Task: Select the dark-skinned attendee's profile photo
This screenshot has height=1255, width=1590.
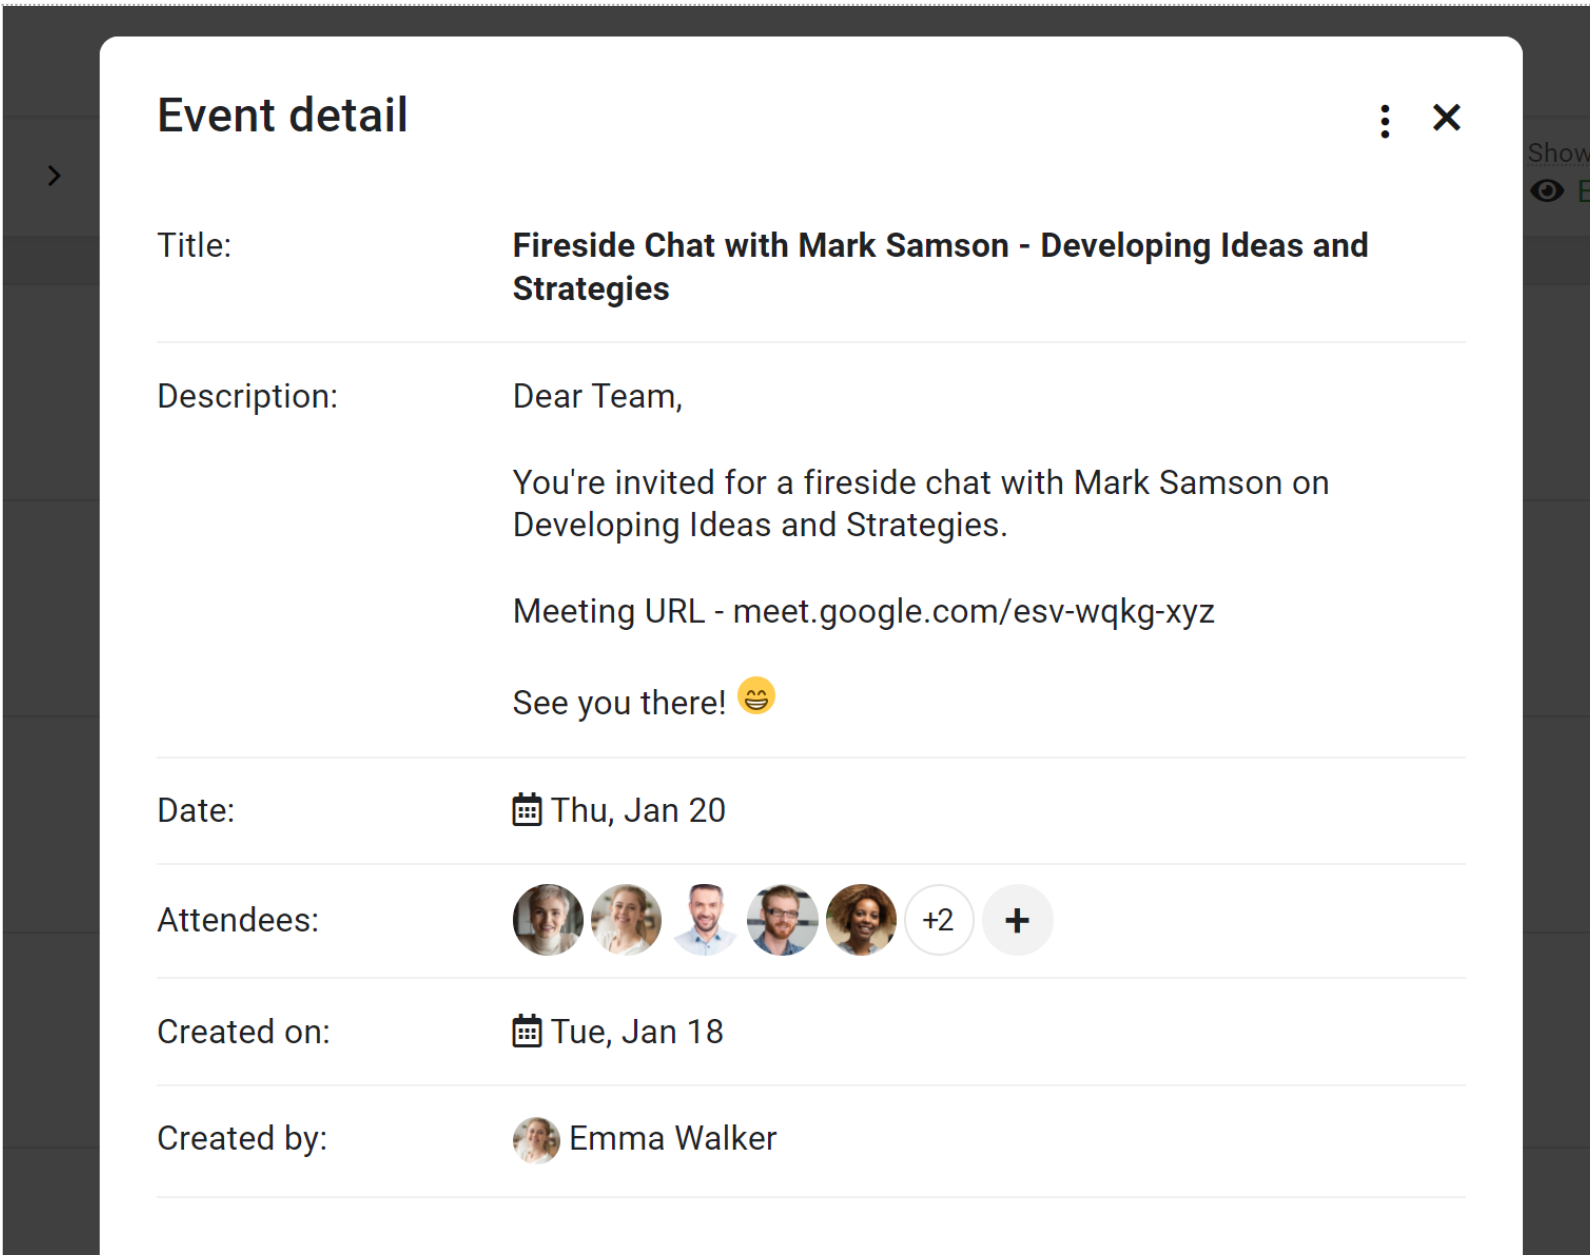Action: pos(861,919)
